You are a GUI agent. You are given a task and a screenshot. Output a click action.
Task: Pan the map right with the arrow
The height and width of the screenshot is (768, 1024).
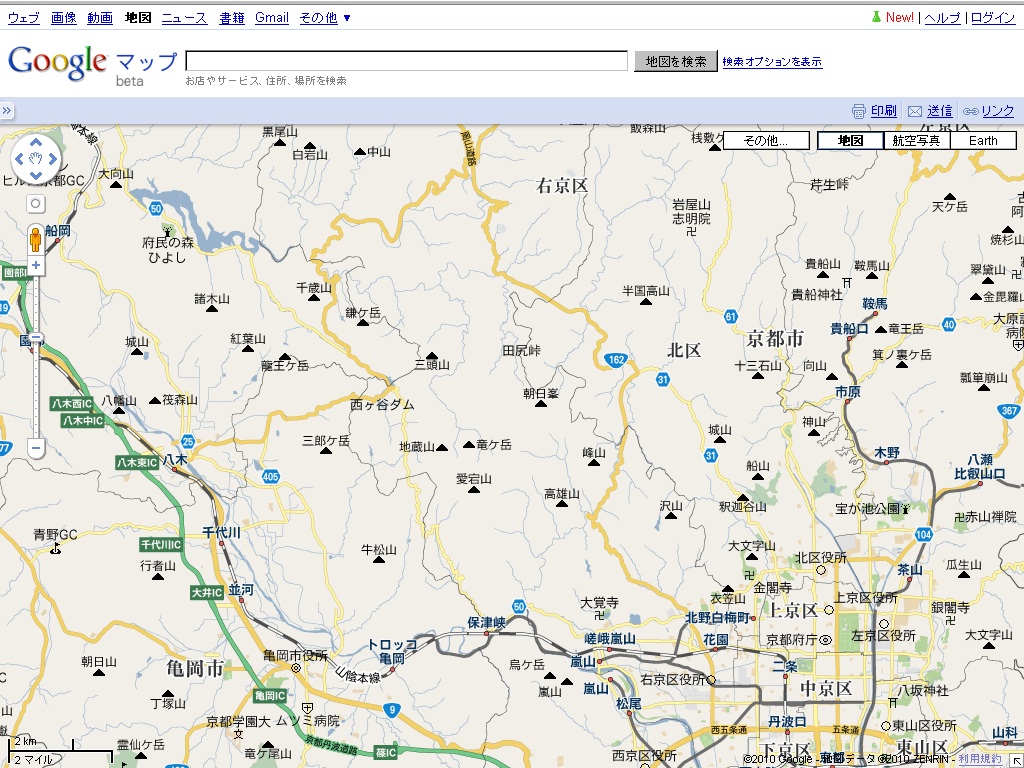pyautogui.click(x=52, y=159)
